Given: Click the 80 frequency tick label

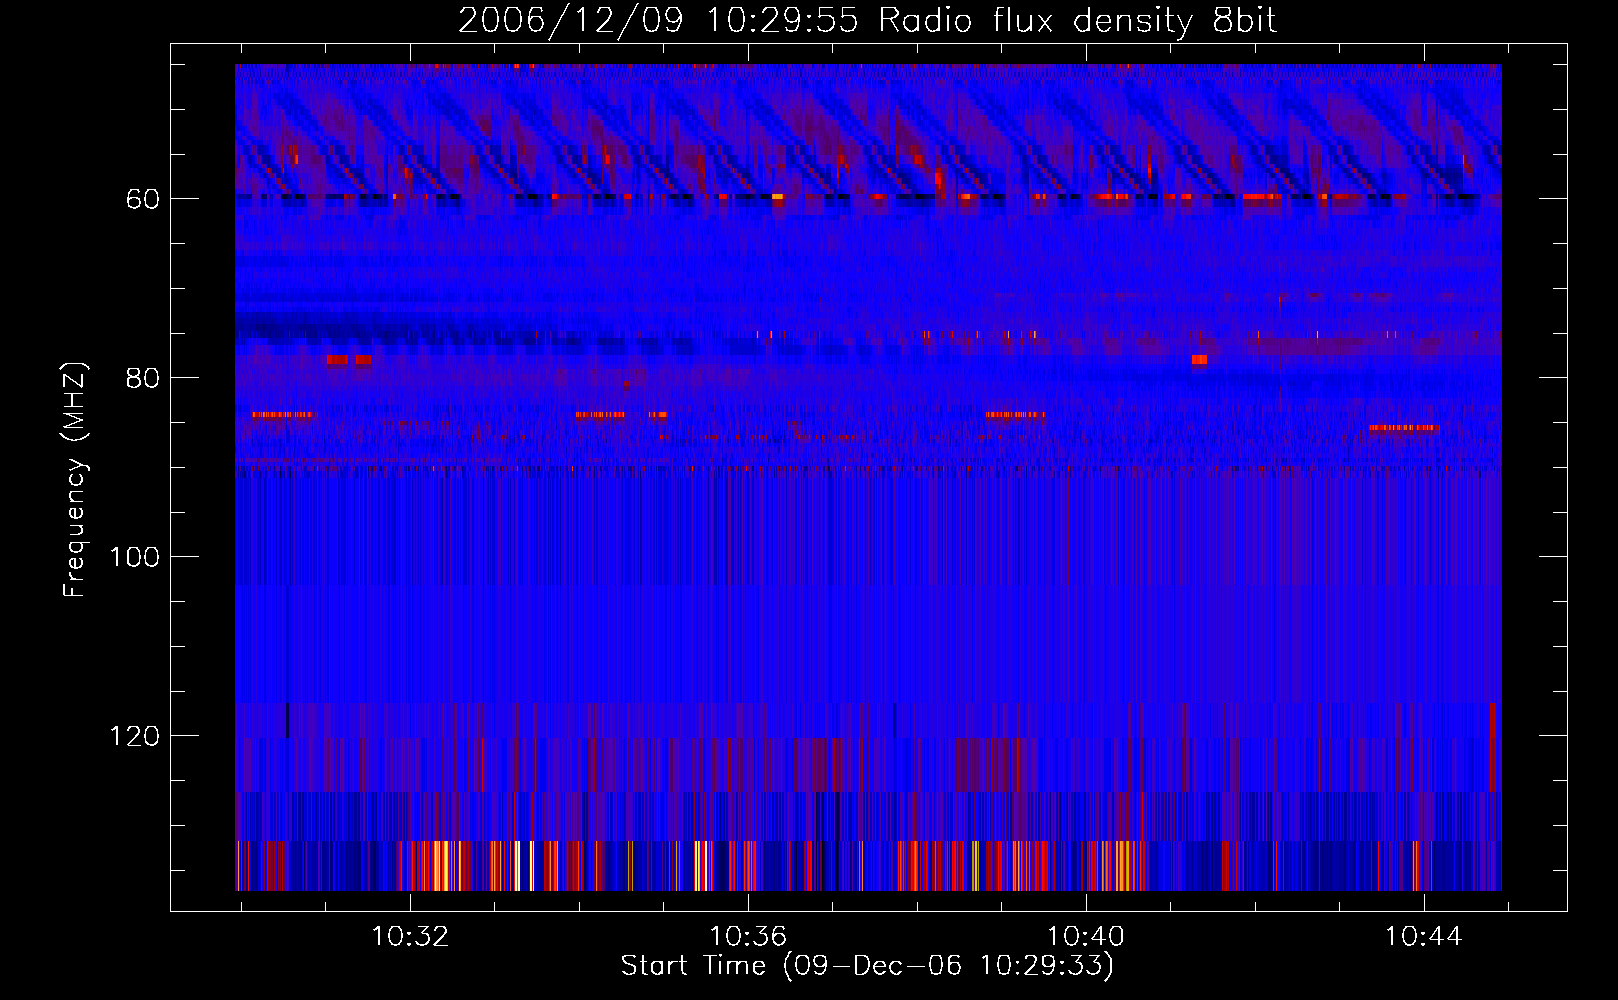Looking at the screenshot, I should pyautogui.click(x=143, y=378).
